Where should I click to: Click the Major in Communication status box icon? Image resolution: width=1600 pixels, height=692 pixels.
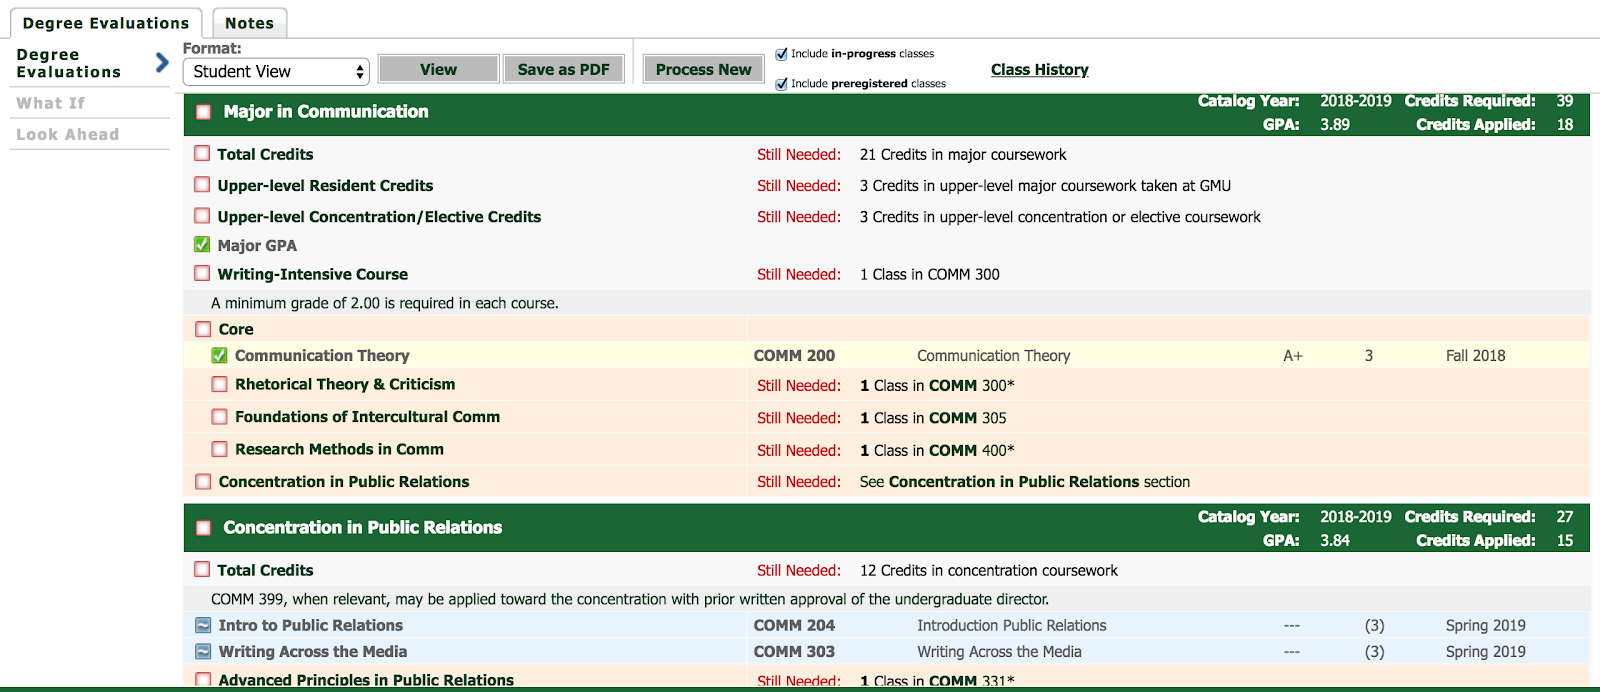point(204,112)
